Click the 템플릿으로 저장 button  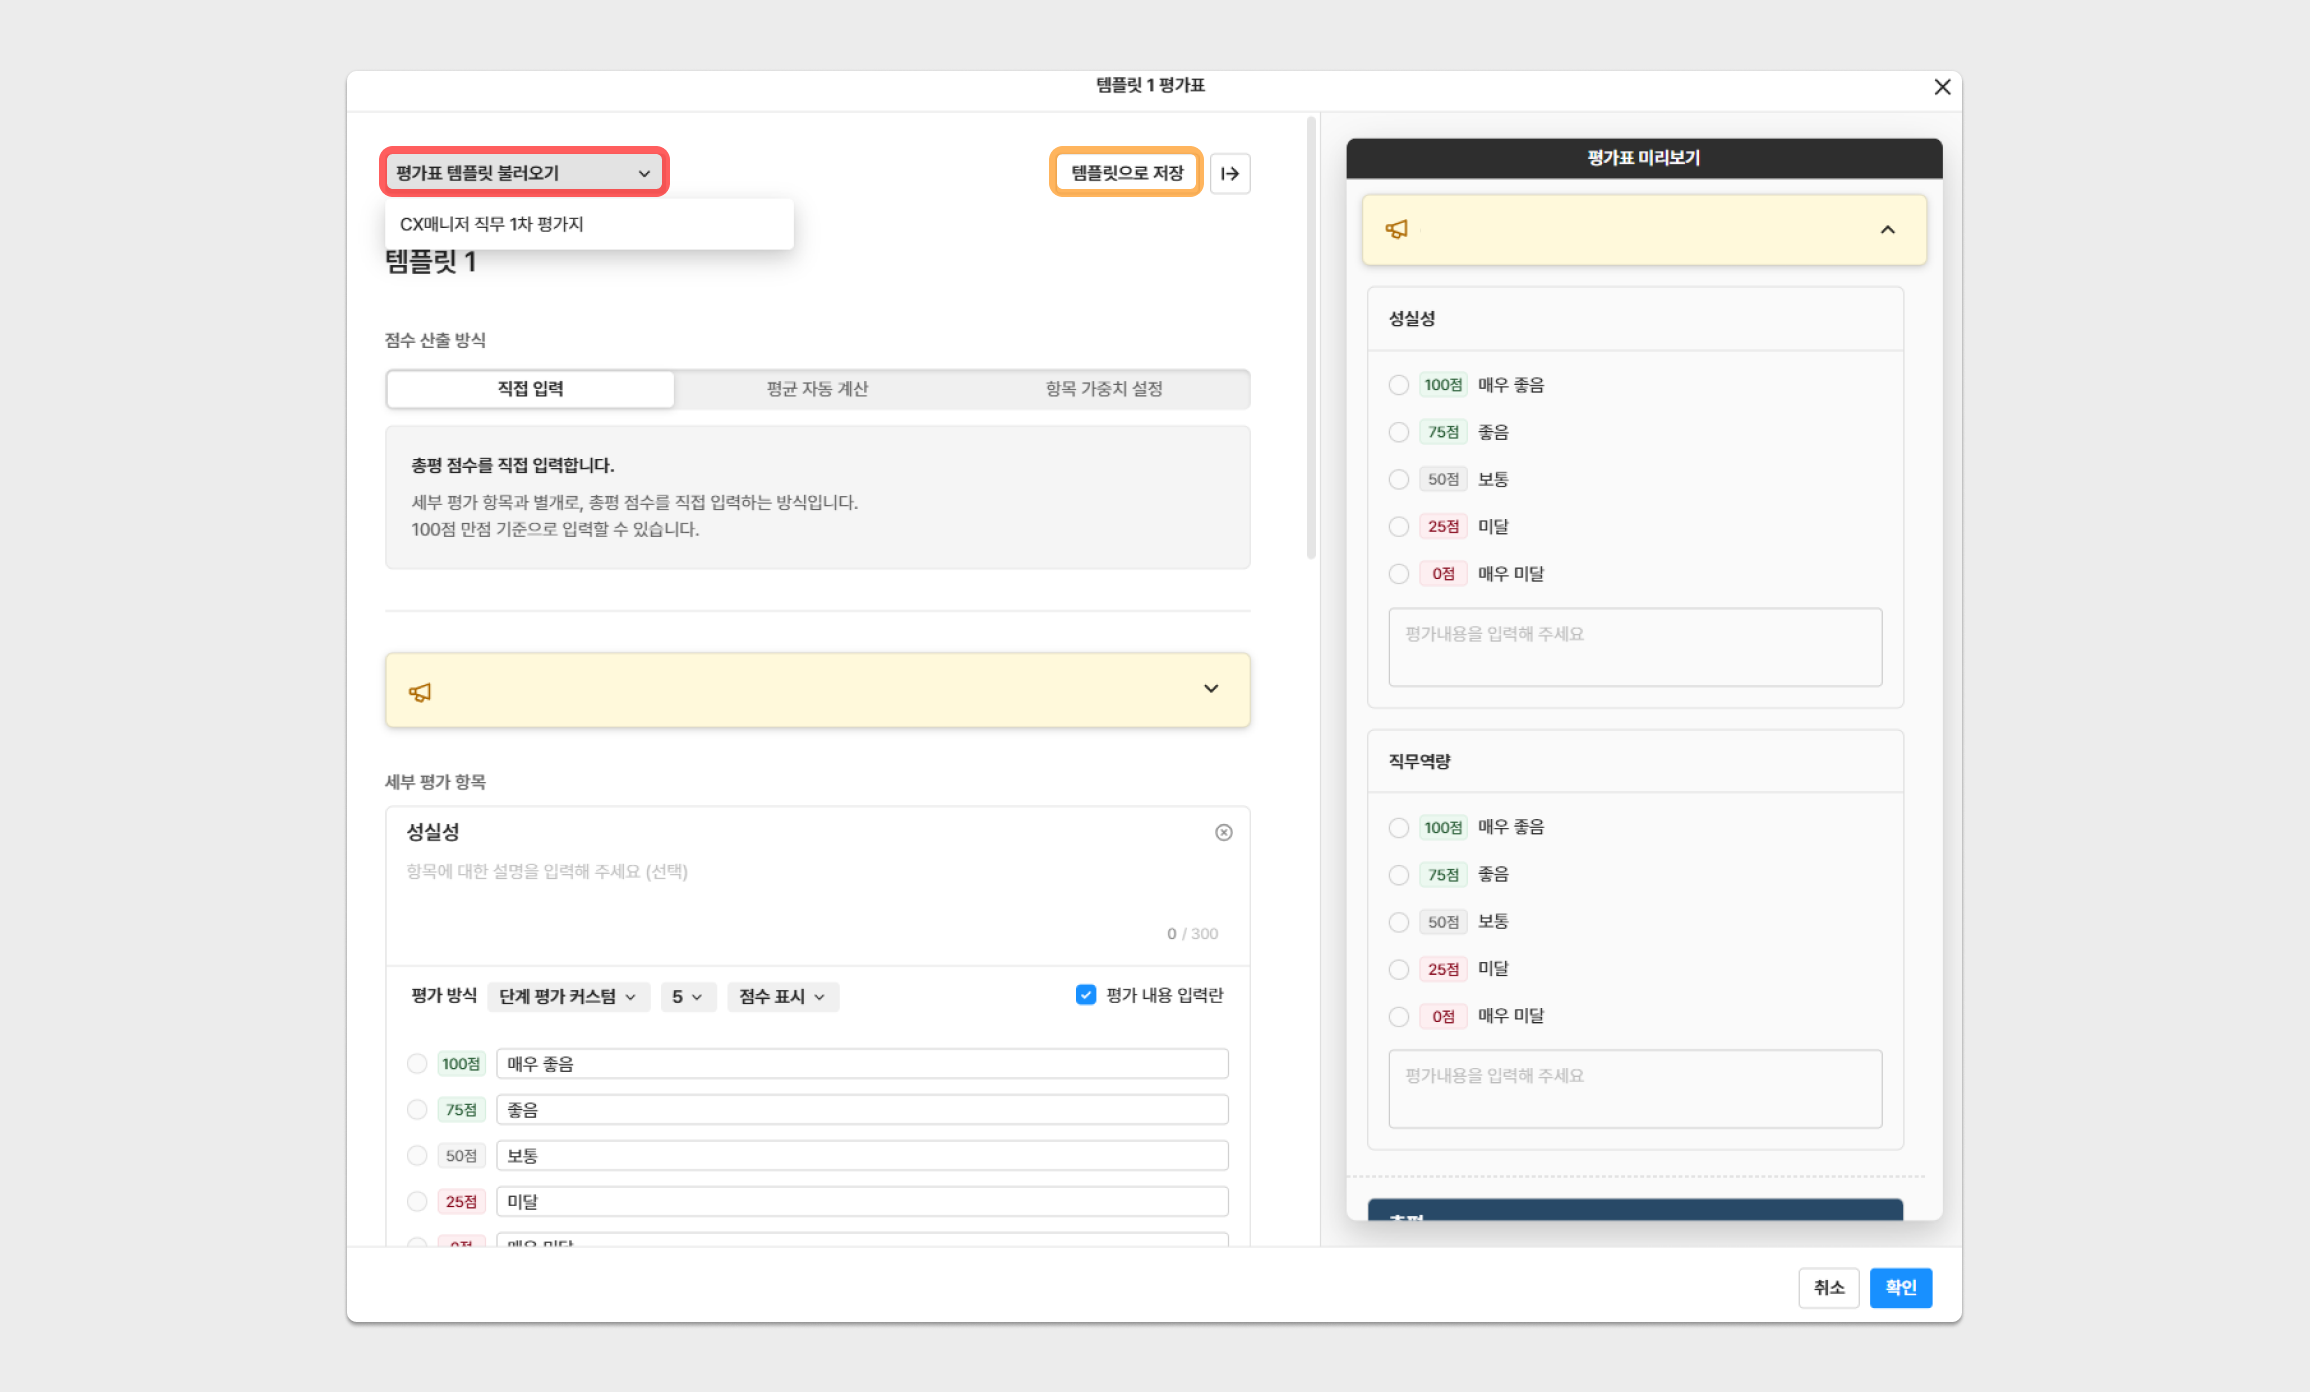[x=1126, y=173]
